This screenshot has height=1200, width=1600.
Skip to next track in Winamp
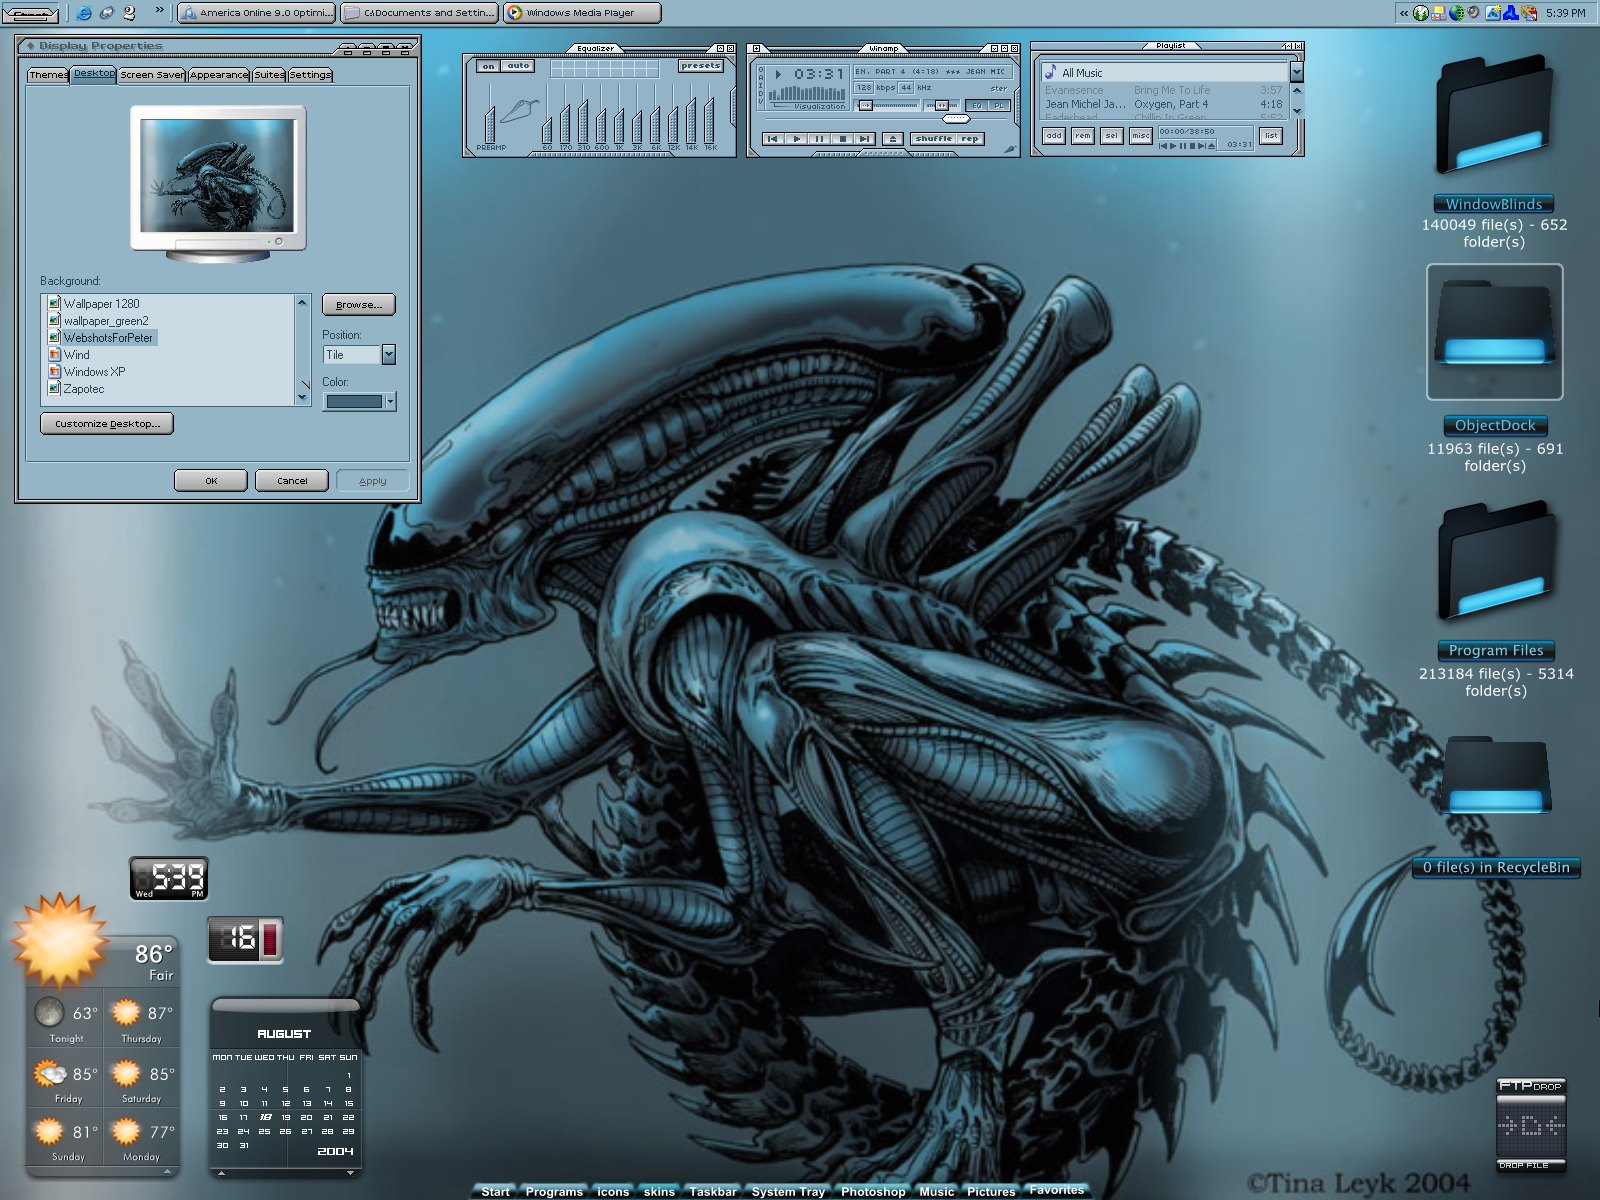pyautogui.click(x=865, y=139)
